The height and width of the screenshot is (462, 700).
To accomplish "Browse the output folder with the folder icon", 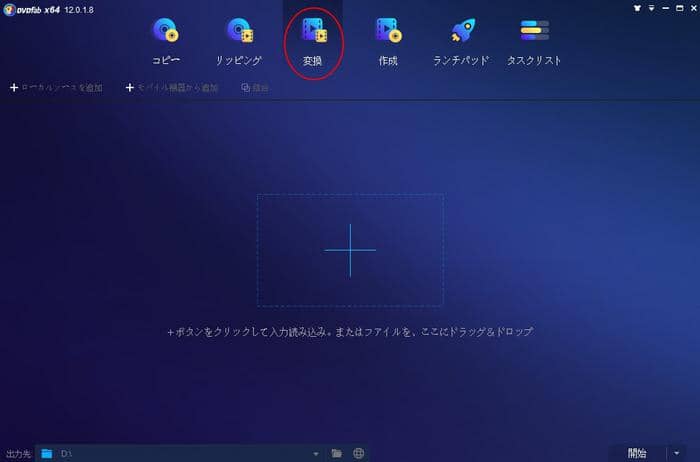I will click(337, 454).
